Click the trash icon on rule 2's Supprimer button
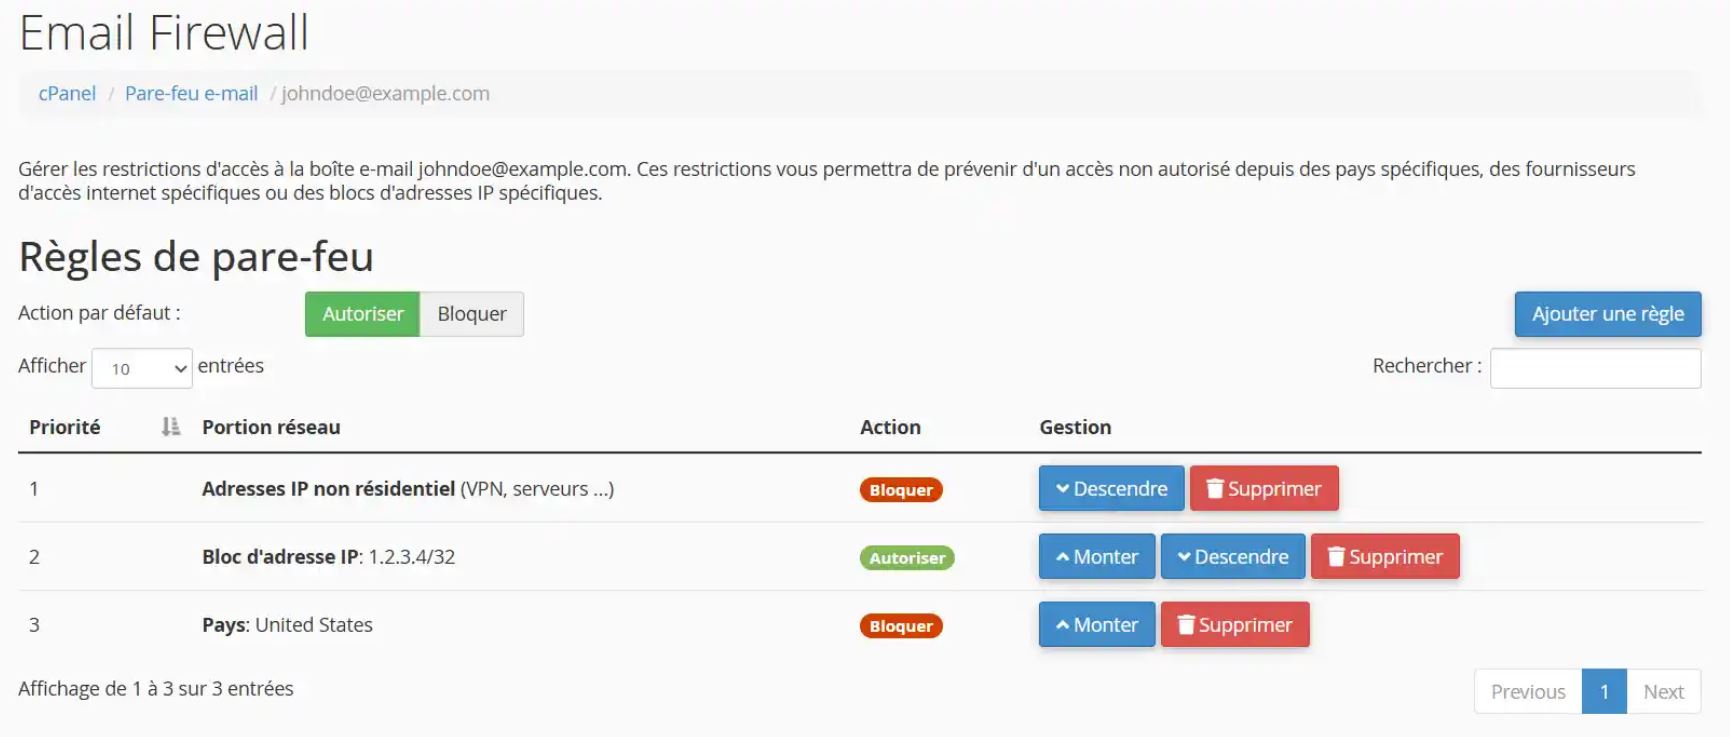Viewport: 1730px width, 737px height. pyautogui.click(x=1339, y=557)
